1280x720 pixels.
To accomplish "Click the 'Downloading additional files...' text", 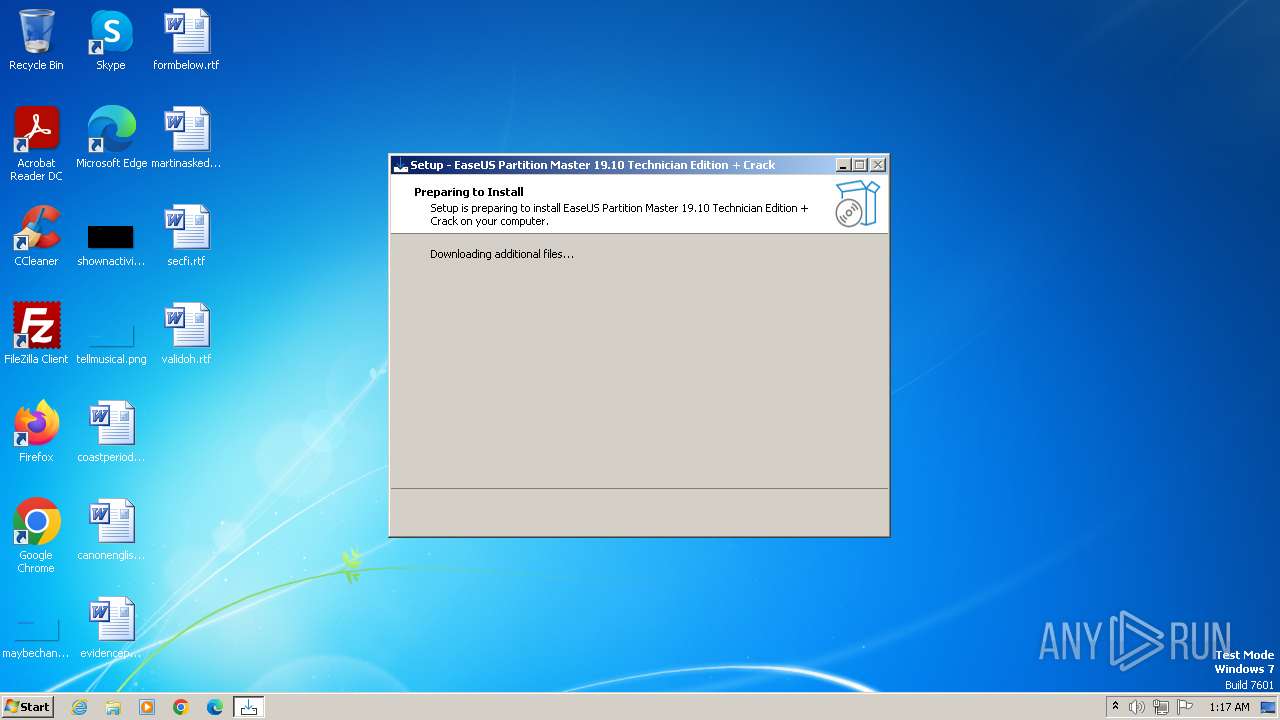I will (x=502, y=254).
